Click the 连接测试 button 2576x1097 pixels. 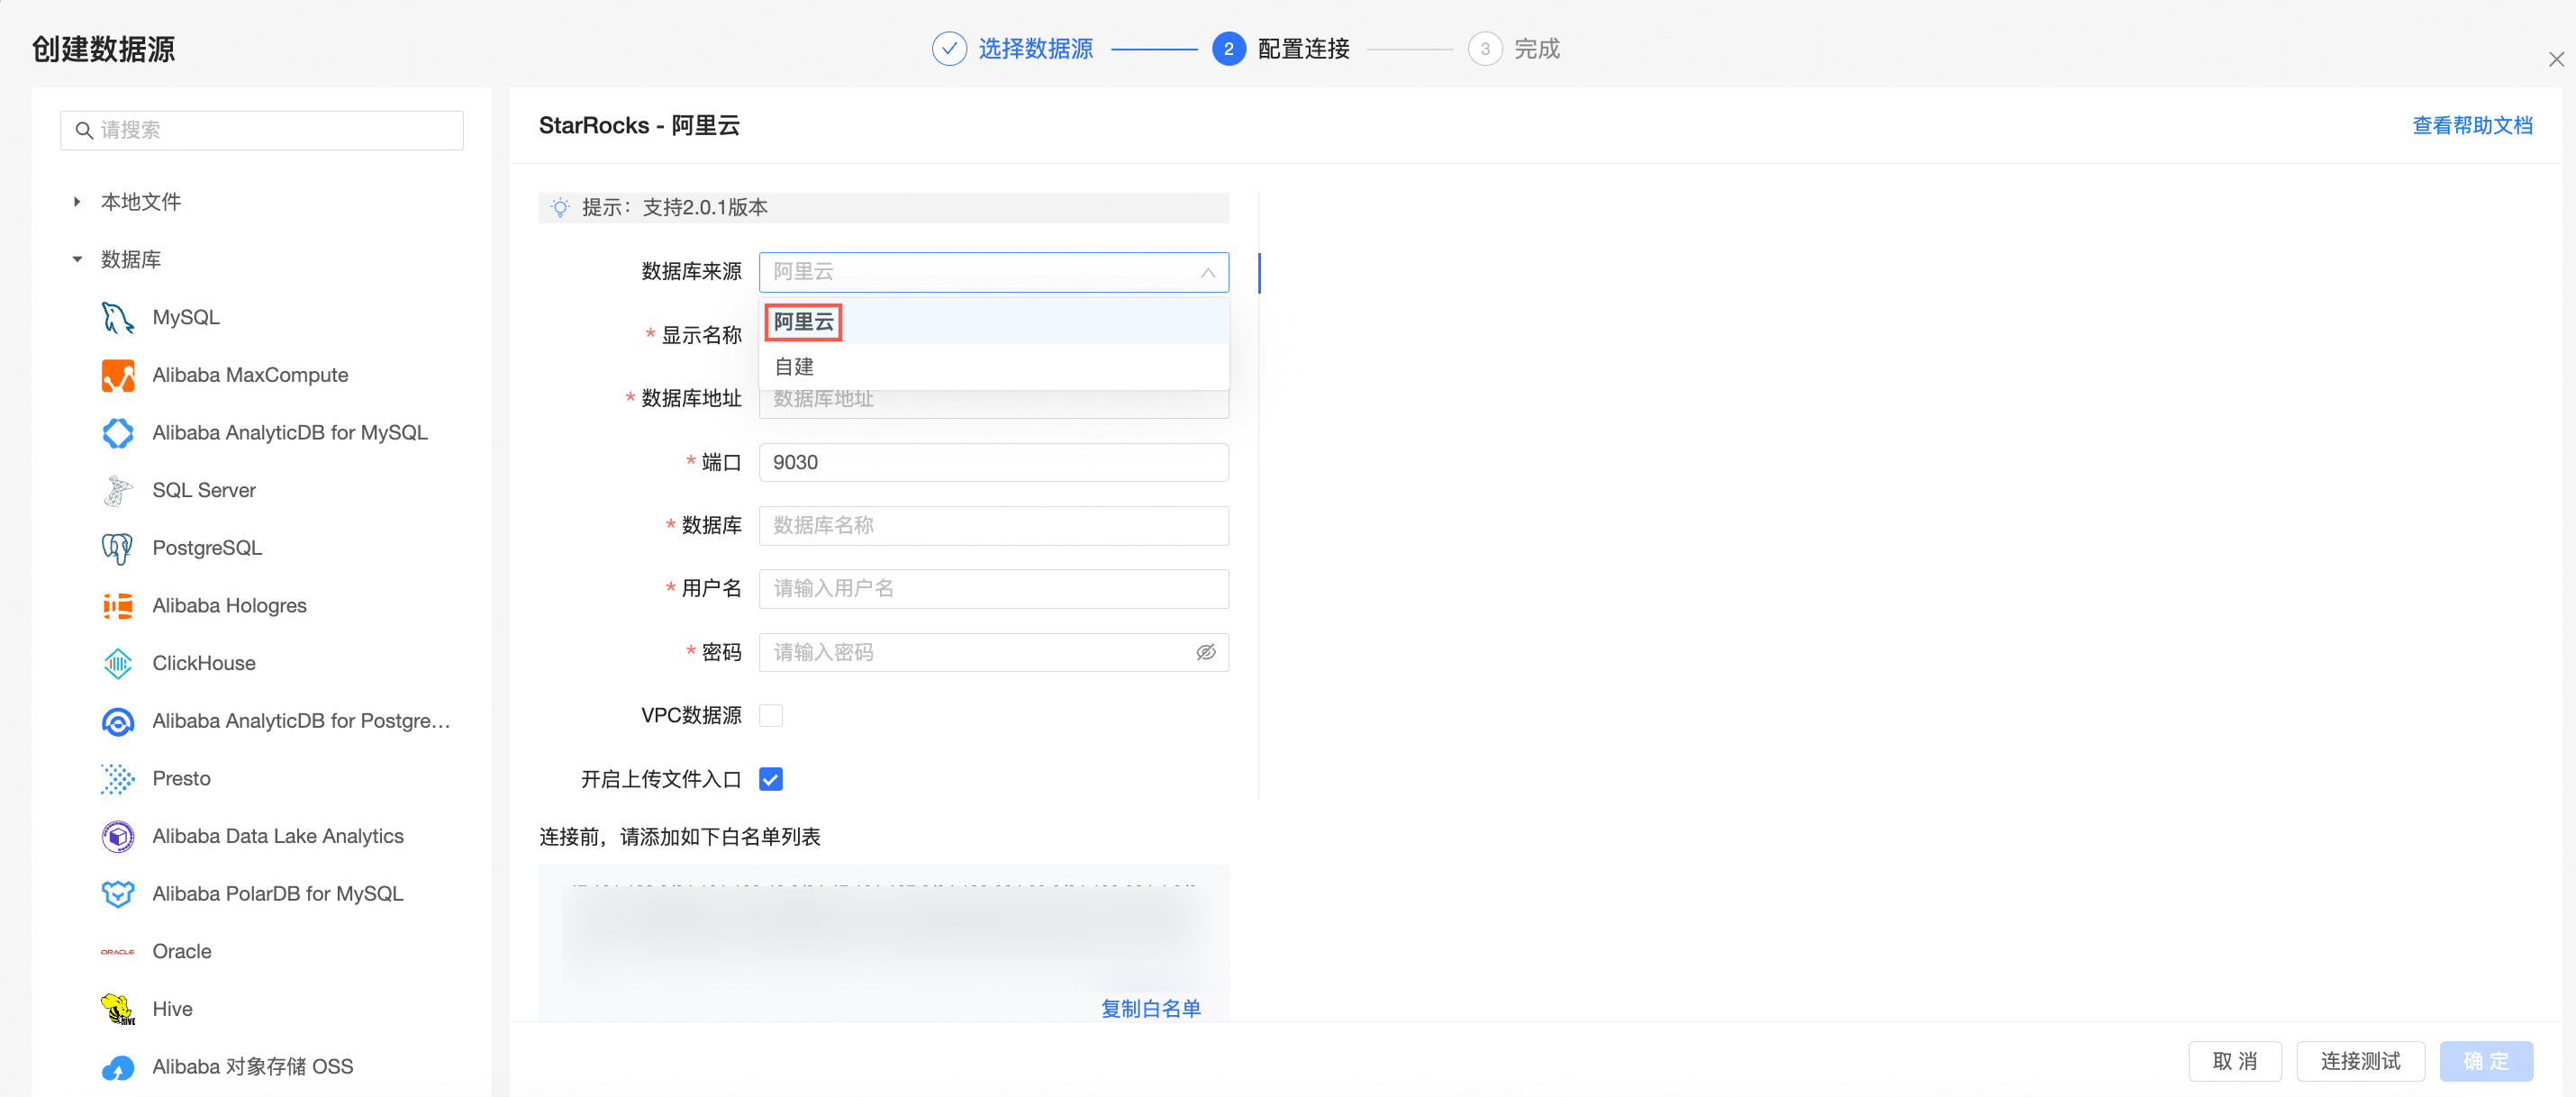pyautogui.click(x=2360, y=1062)
